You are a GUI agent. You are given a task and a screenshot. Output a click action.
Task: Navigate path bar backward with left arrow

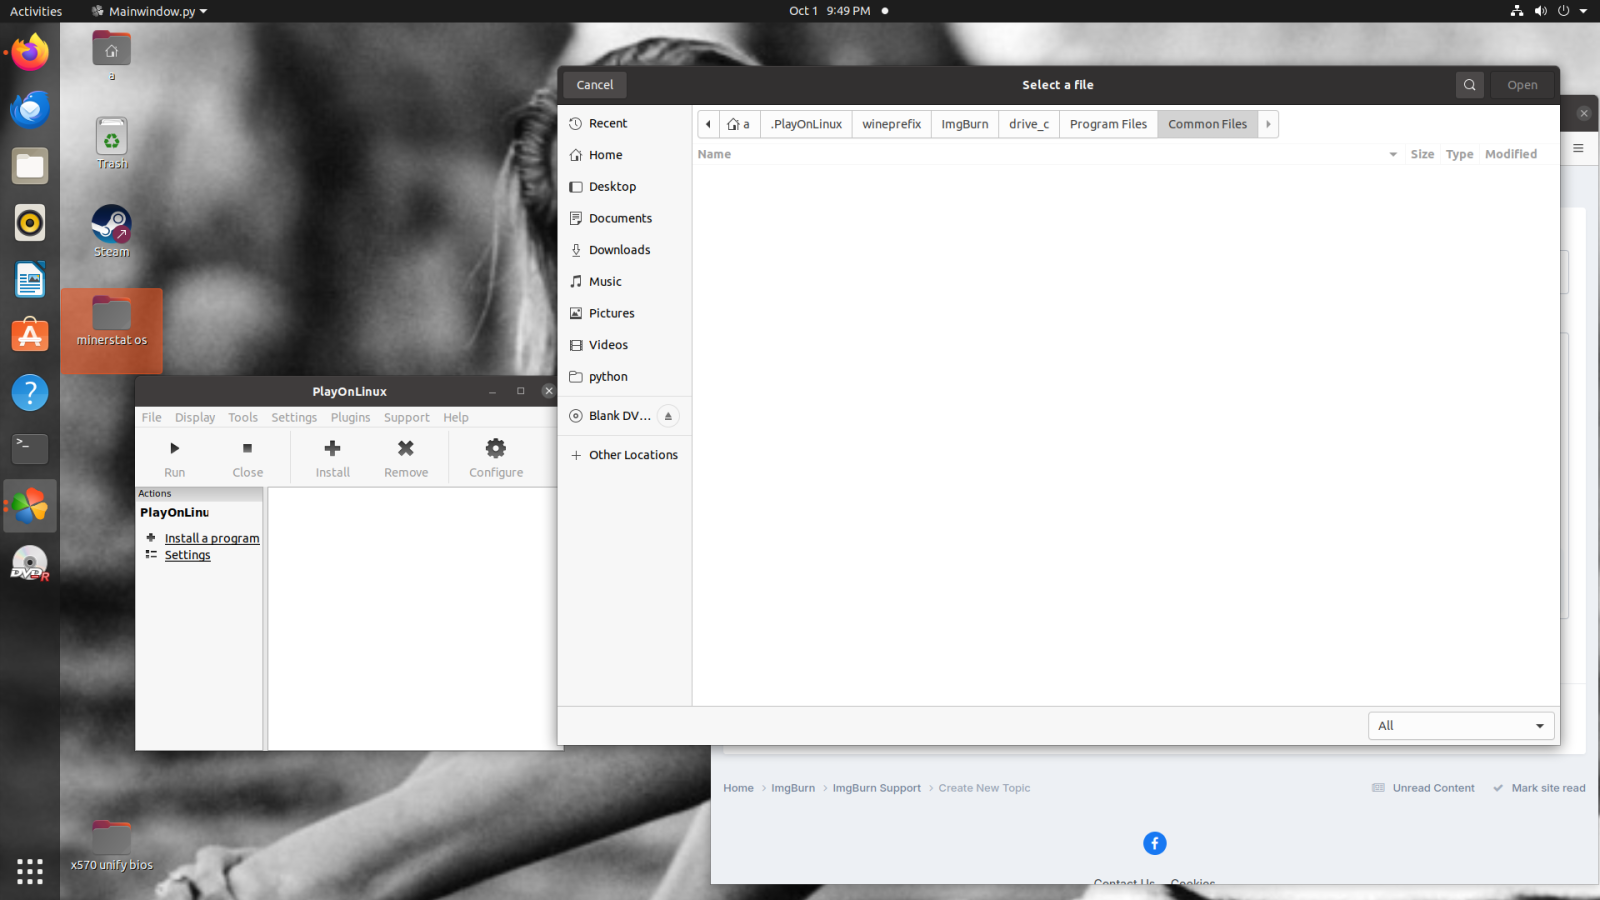click(x=708, y=124)
